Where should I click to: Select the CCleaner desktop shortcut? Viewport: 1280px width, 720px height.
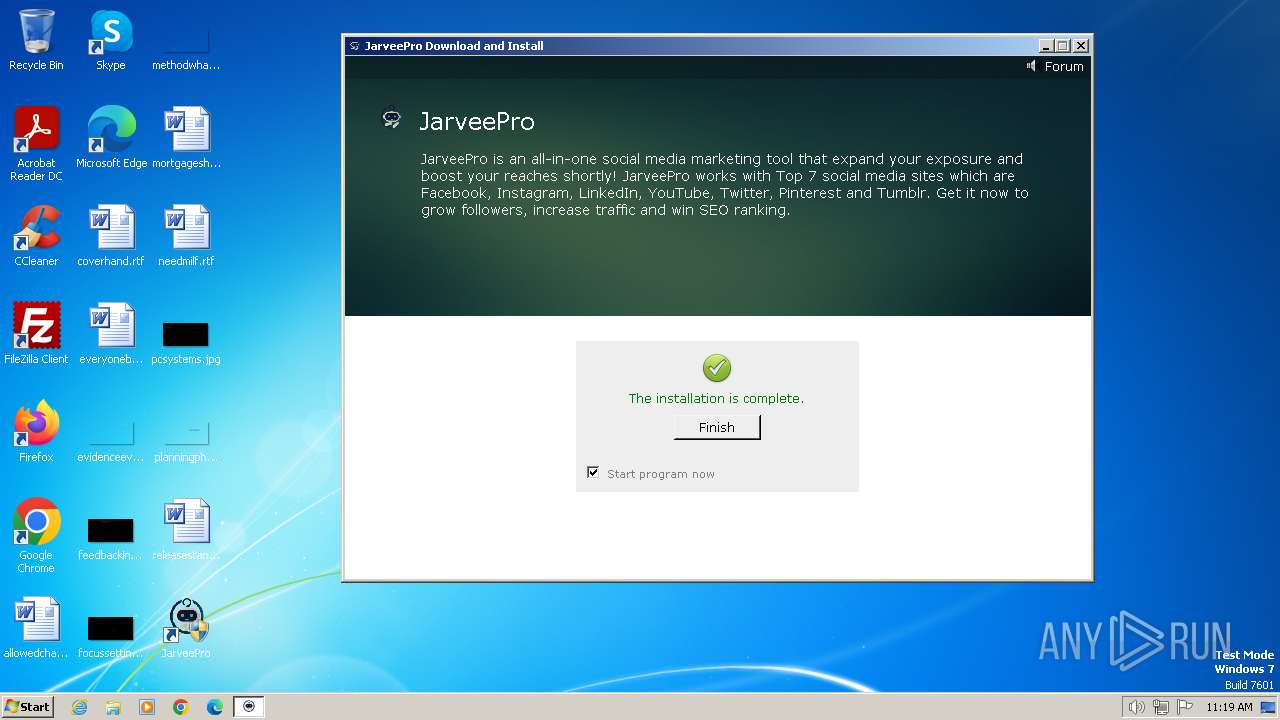36,236
